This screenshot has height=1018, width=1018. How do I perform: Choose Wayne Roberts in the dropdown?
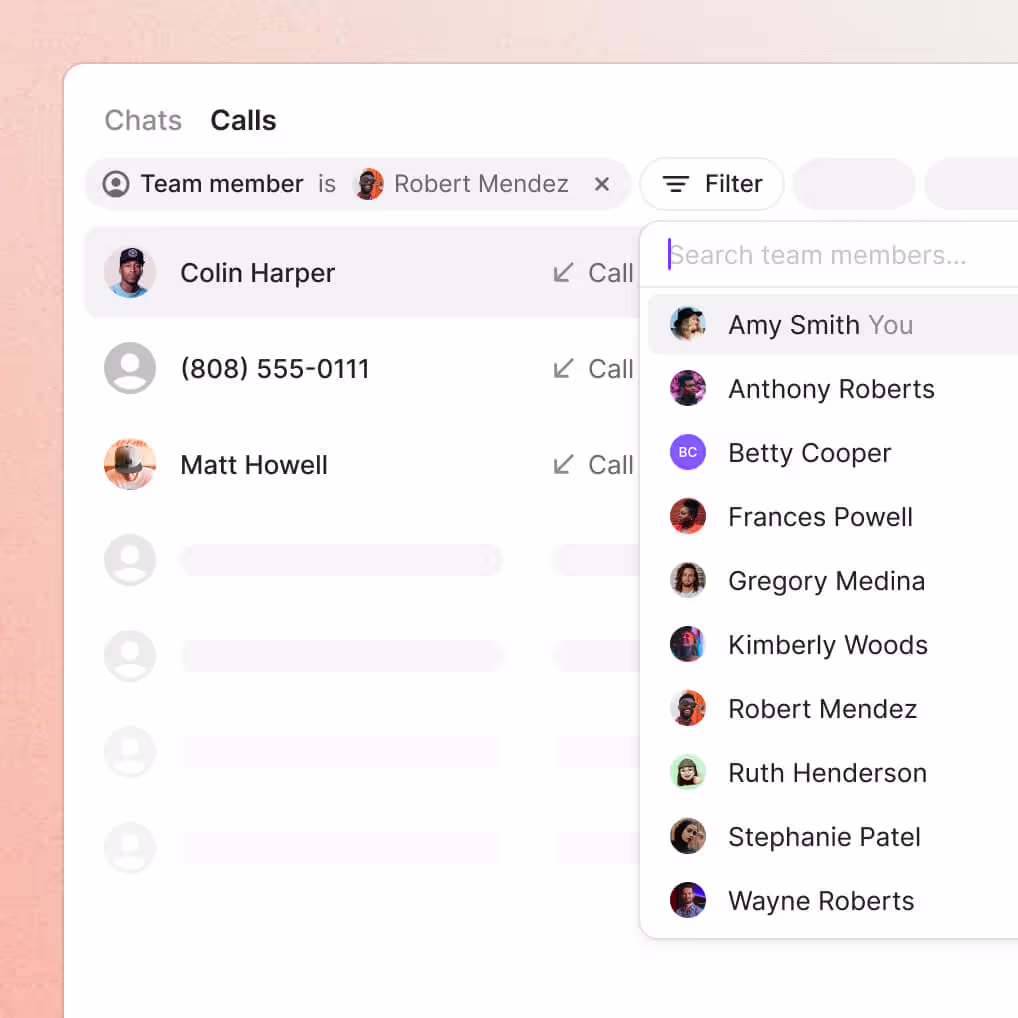(833, 900)
